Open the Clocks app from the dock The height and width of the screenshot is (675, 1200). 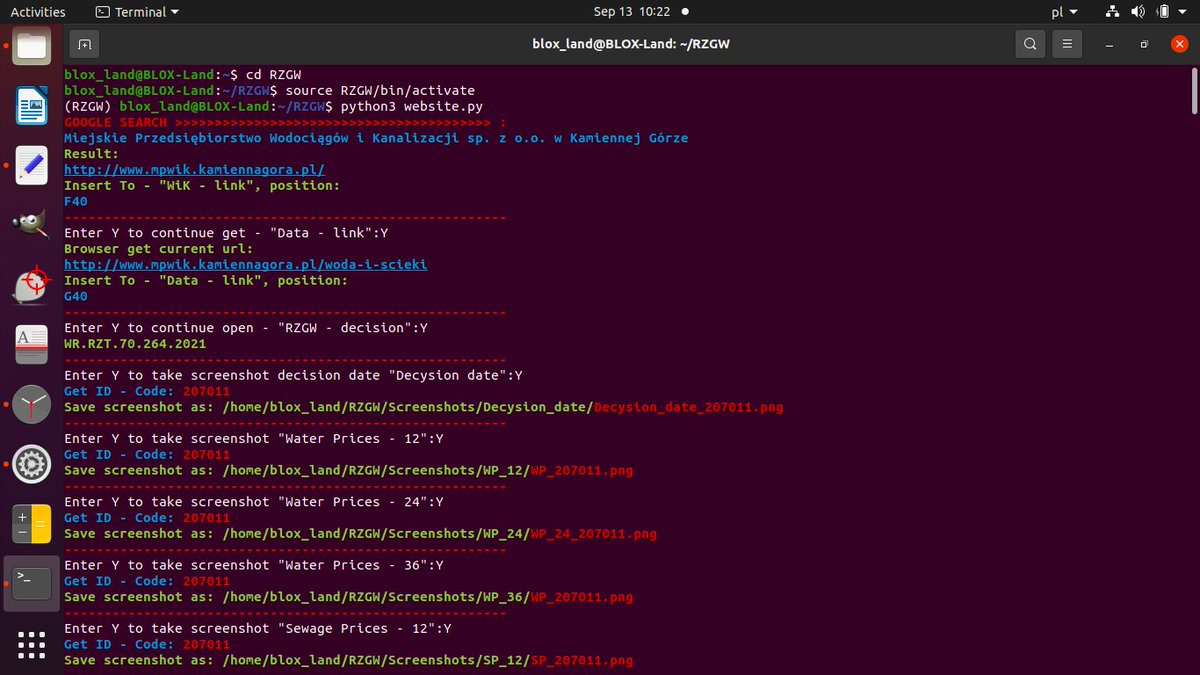coord(30,405)
